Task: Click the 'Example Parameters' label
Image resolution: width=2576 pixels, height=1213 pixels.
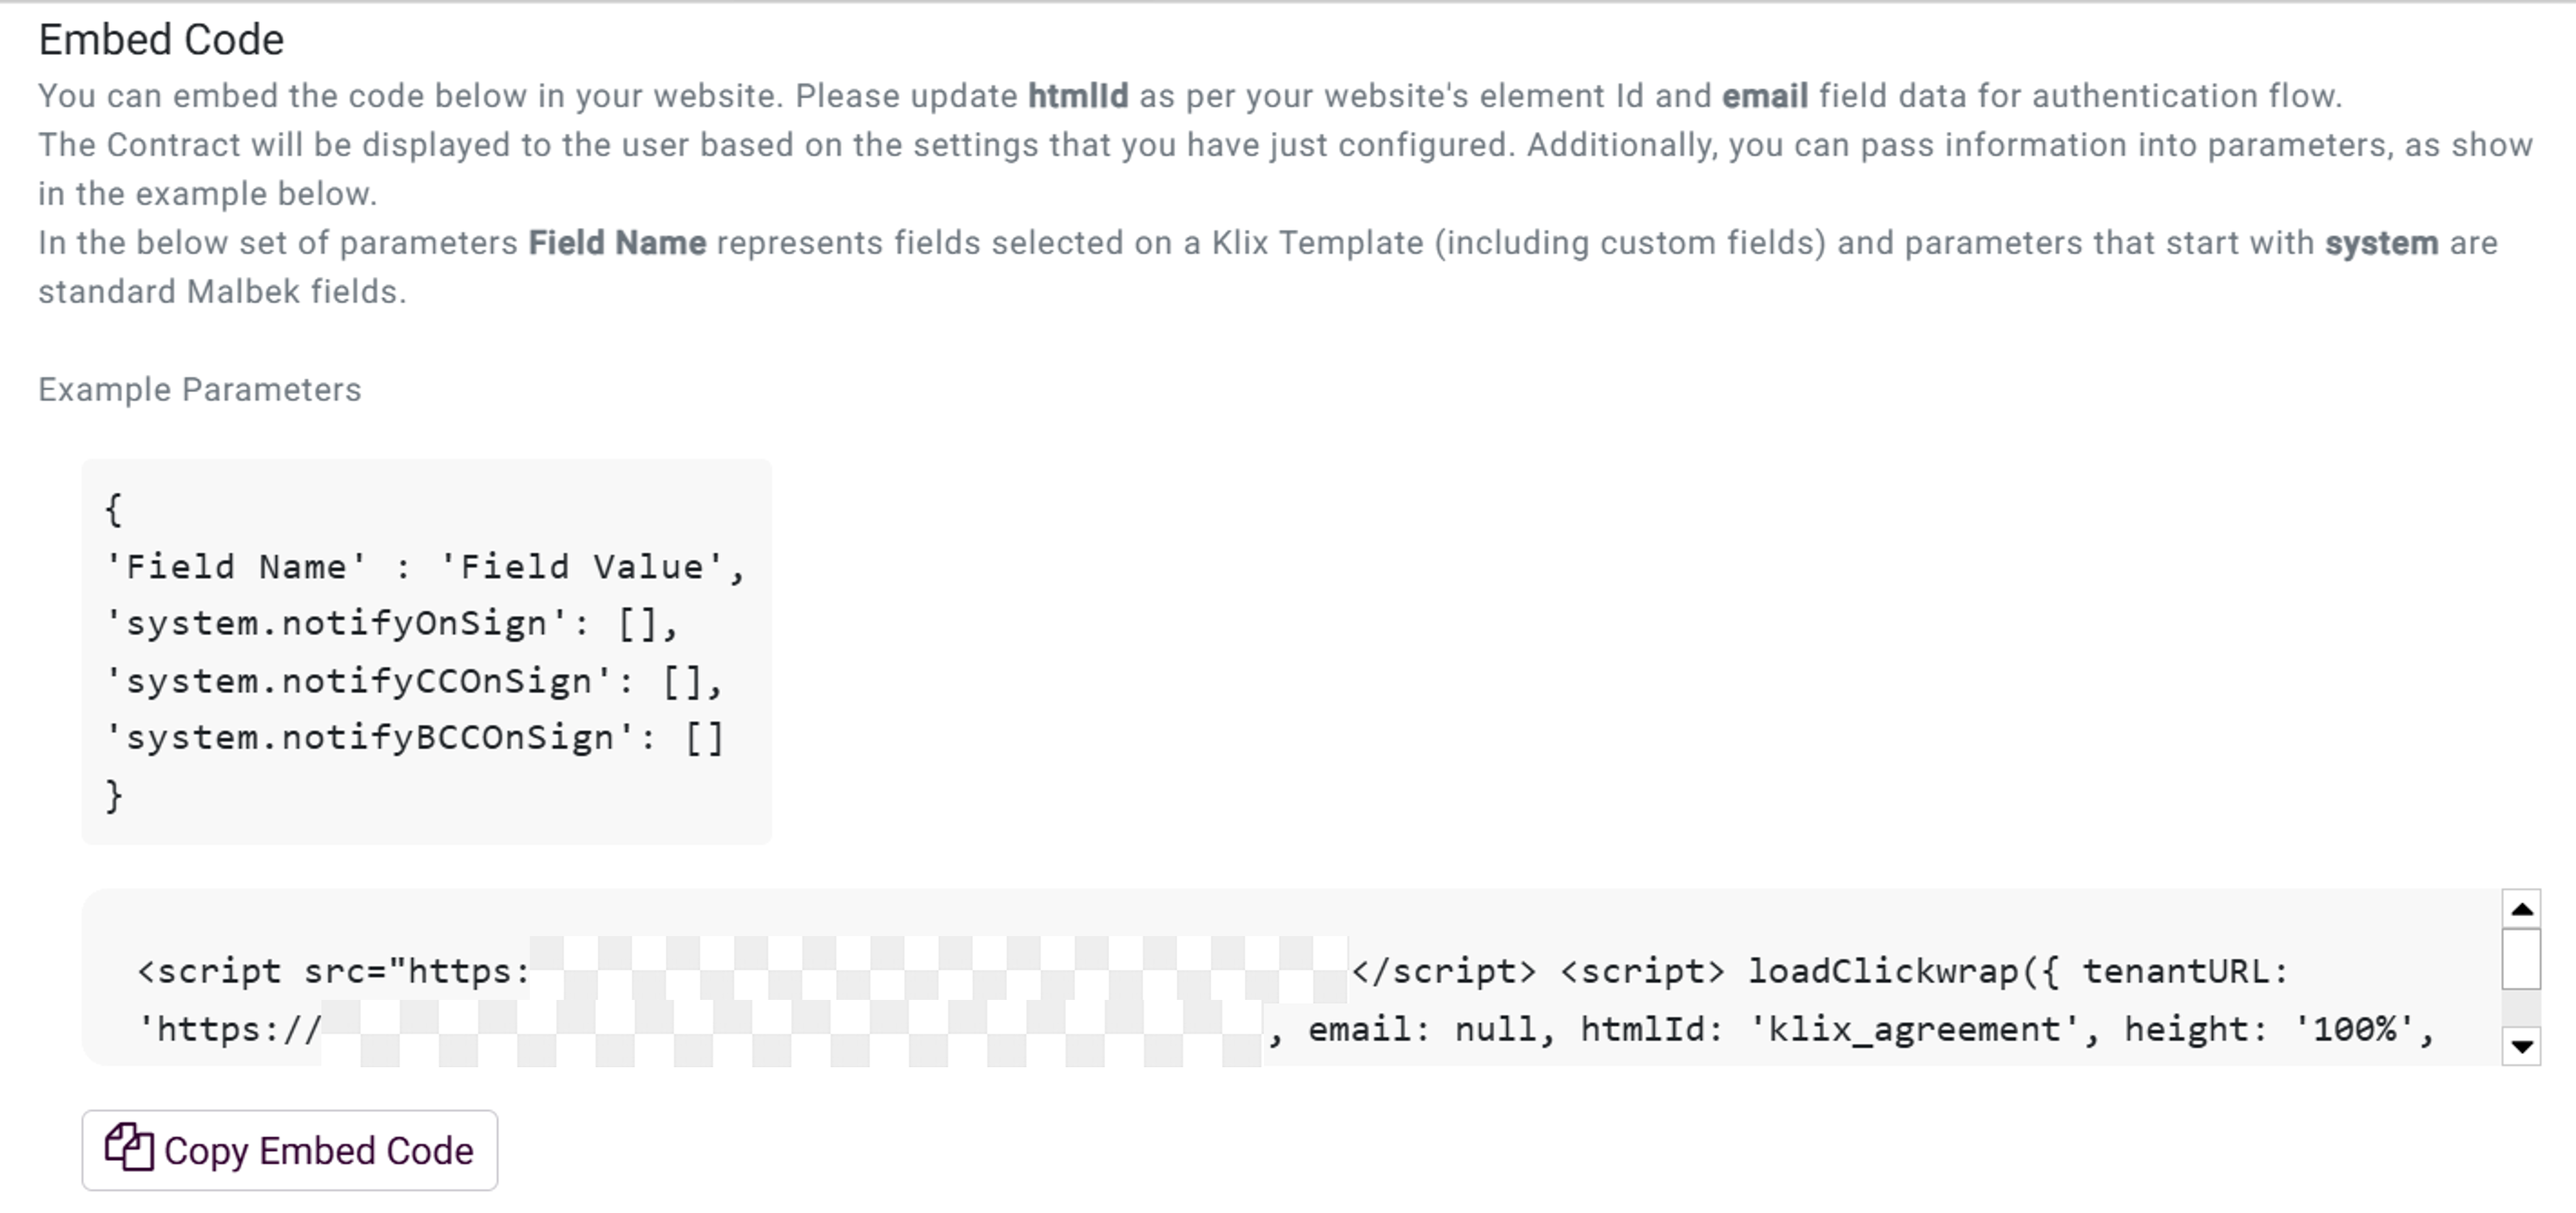Action: (200, 390)
